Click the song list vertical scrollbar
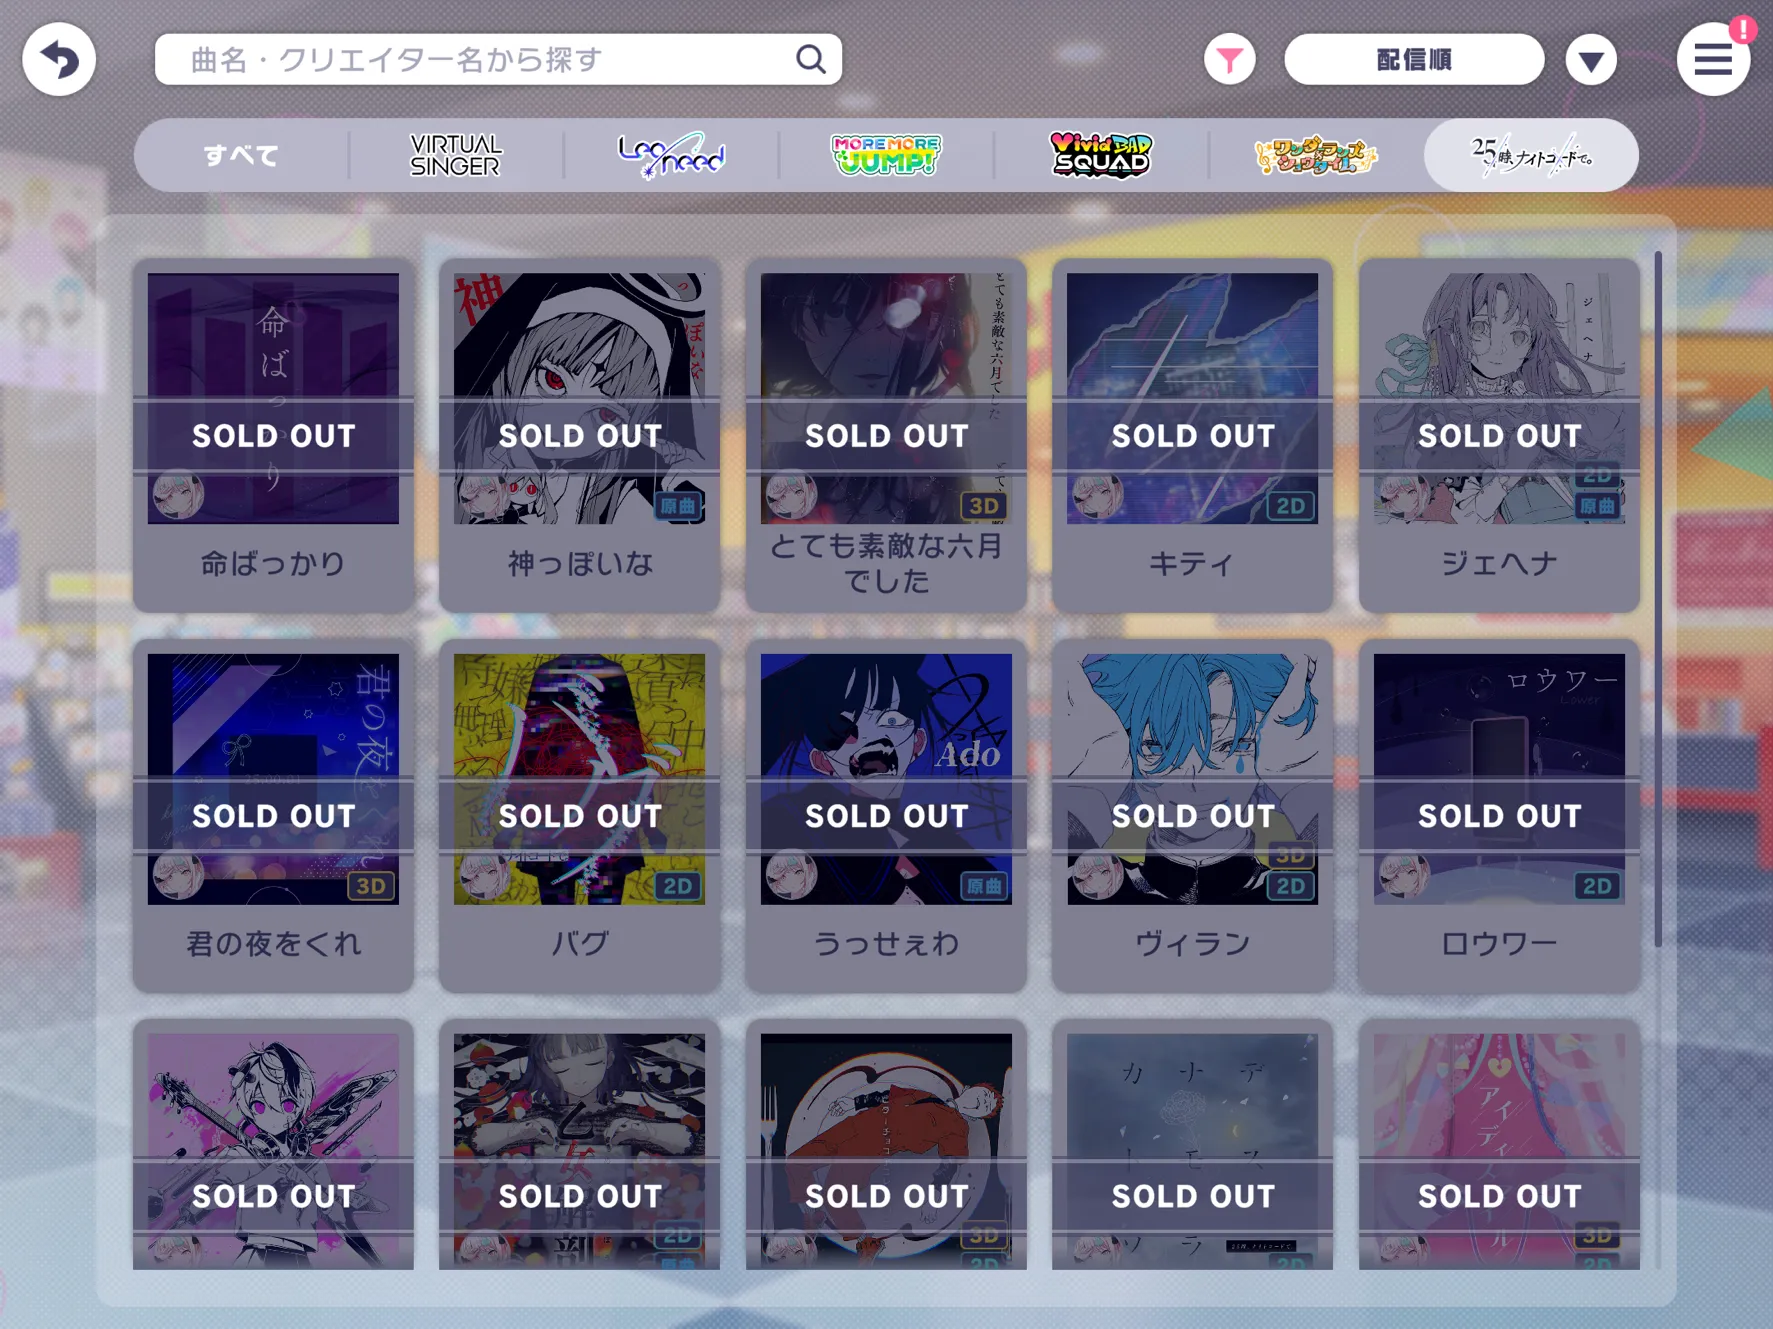1773x1329 pixels. pos(1658,598)
